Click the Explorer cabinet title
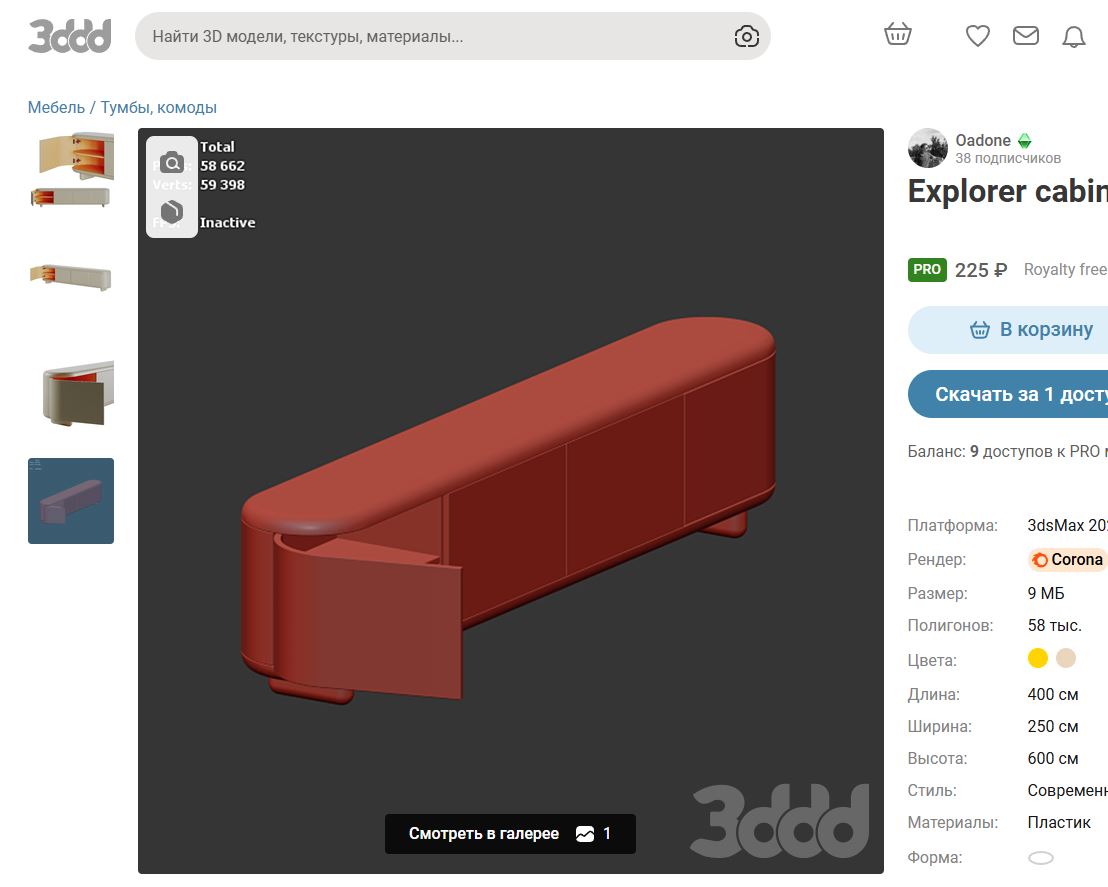 1008,191
